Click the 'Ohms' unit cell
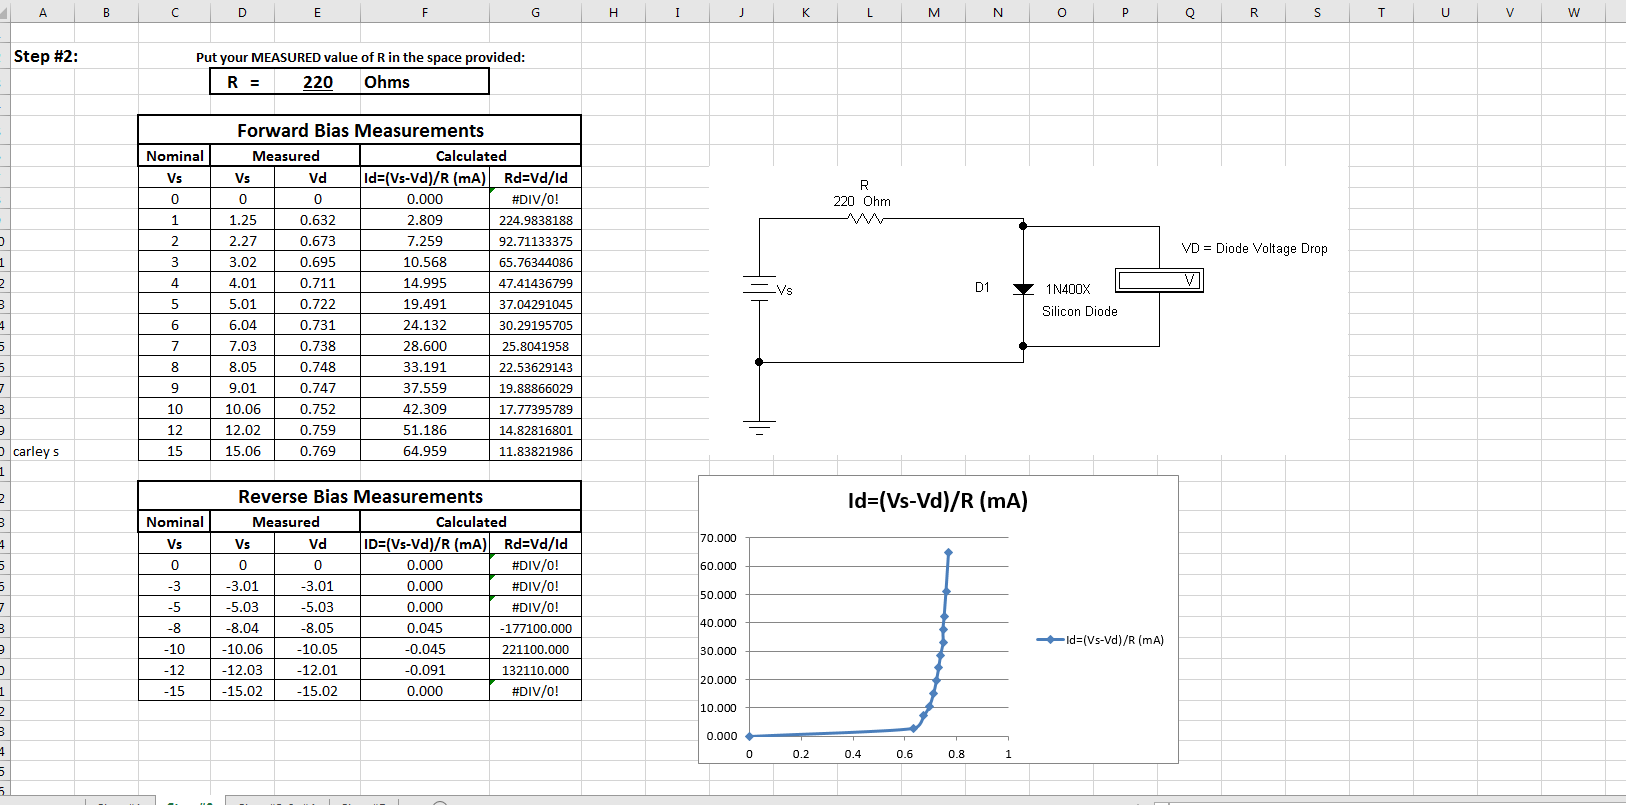1626x805 pixels. click(x=387, y=82)
